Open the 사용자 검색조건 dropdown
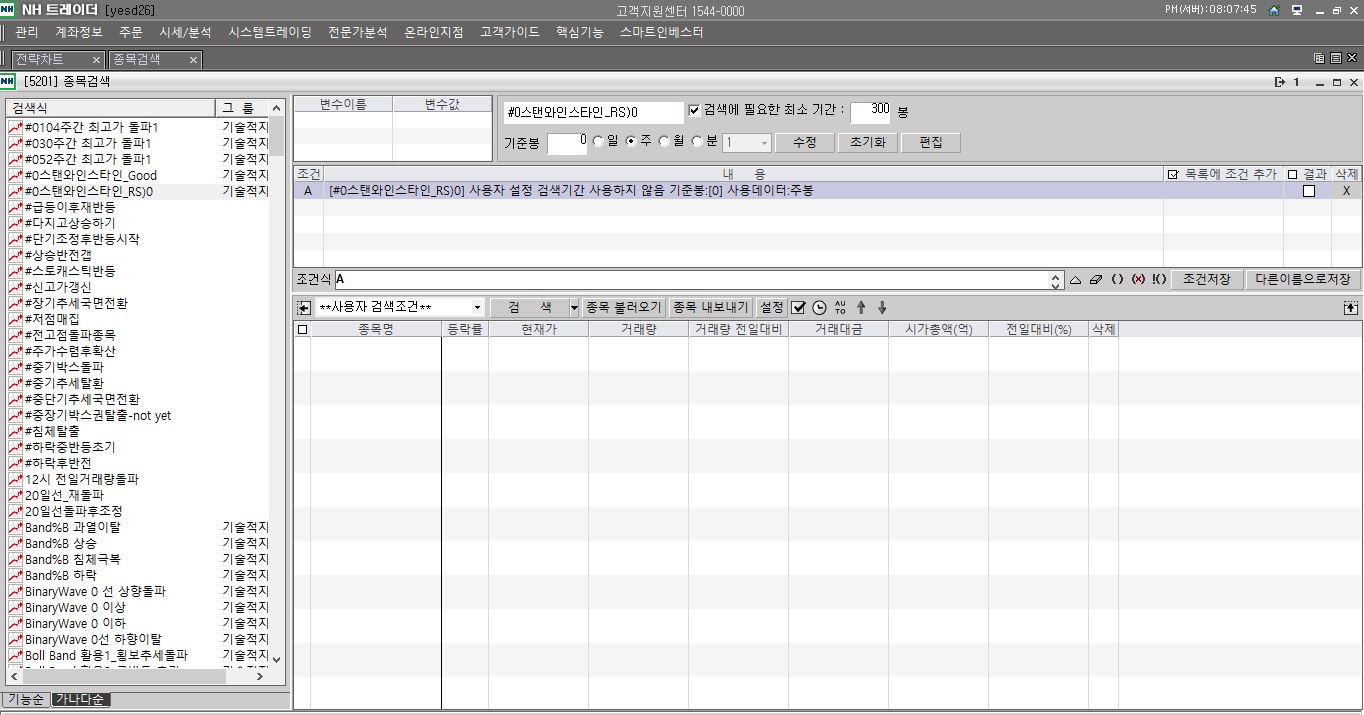Viewport: 1364px width, 715px height. pyautogui.click(x=477, y=308)
